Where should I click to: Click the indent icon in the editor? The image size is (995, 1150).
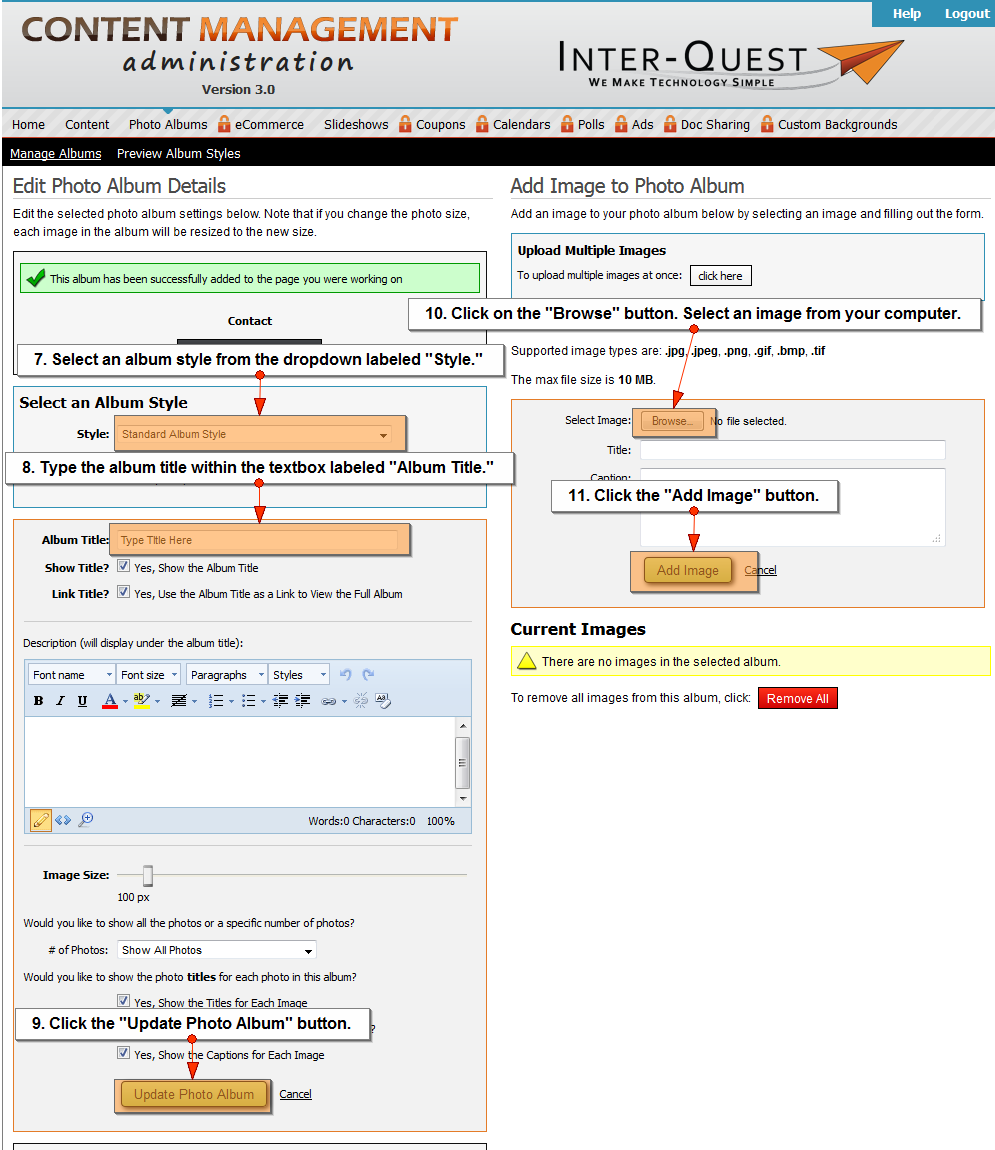tap(302, 701)
